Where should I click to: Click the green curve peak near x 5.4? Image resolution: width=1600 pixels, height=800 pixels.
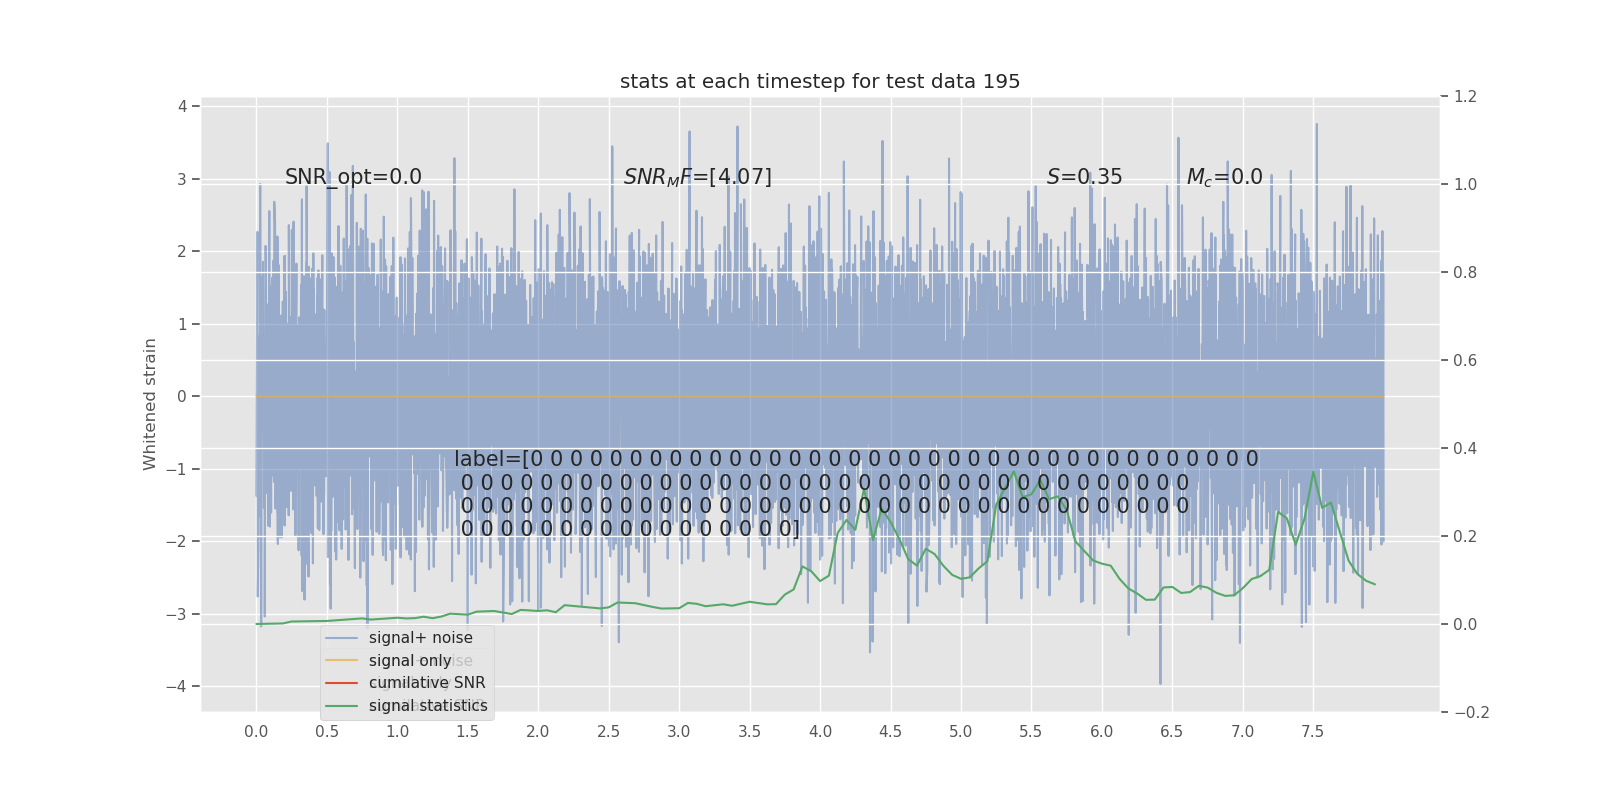tap(1014, 471)
